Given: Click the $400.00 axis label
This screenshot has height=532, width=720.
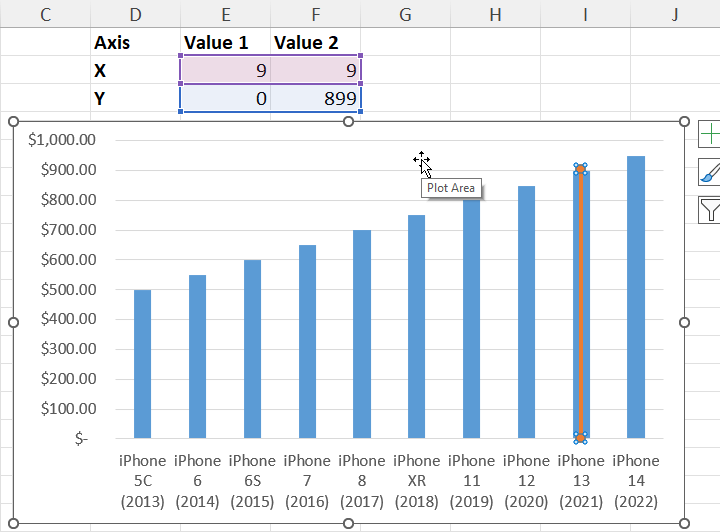Looking at the screenshot, I should coord(68,319).
